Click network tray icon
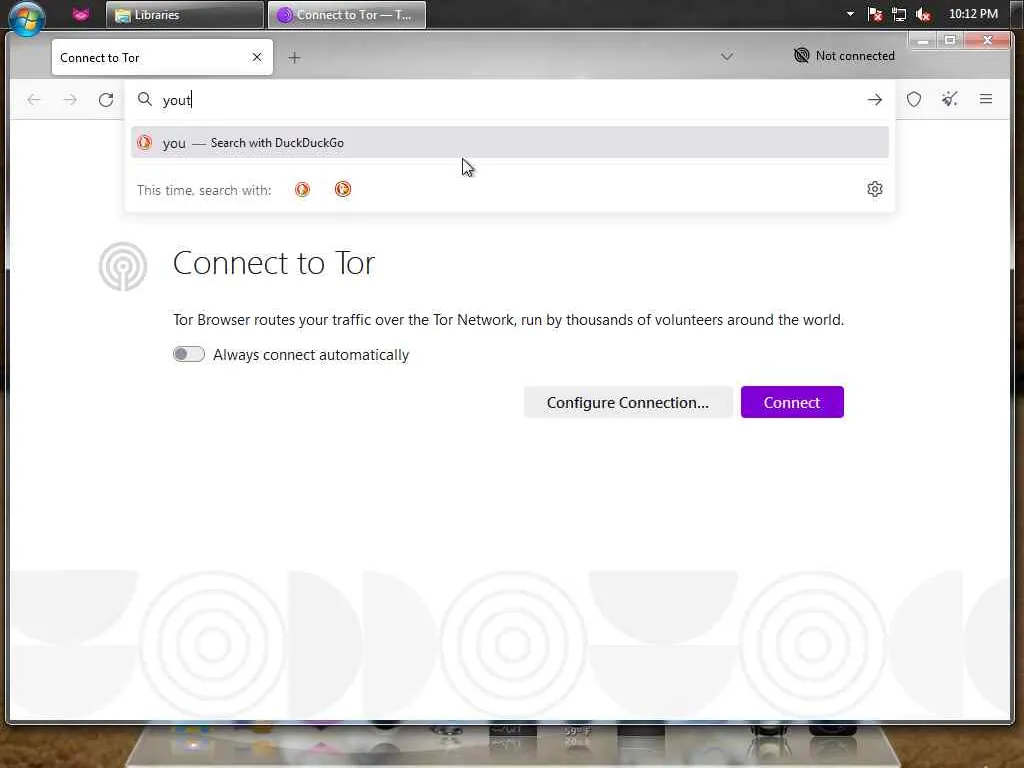Image resolution: width=1024 pixels, height=768 pixels. point(899,14)
